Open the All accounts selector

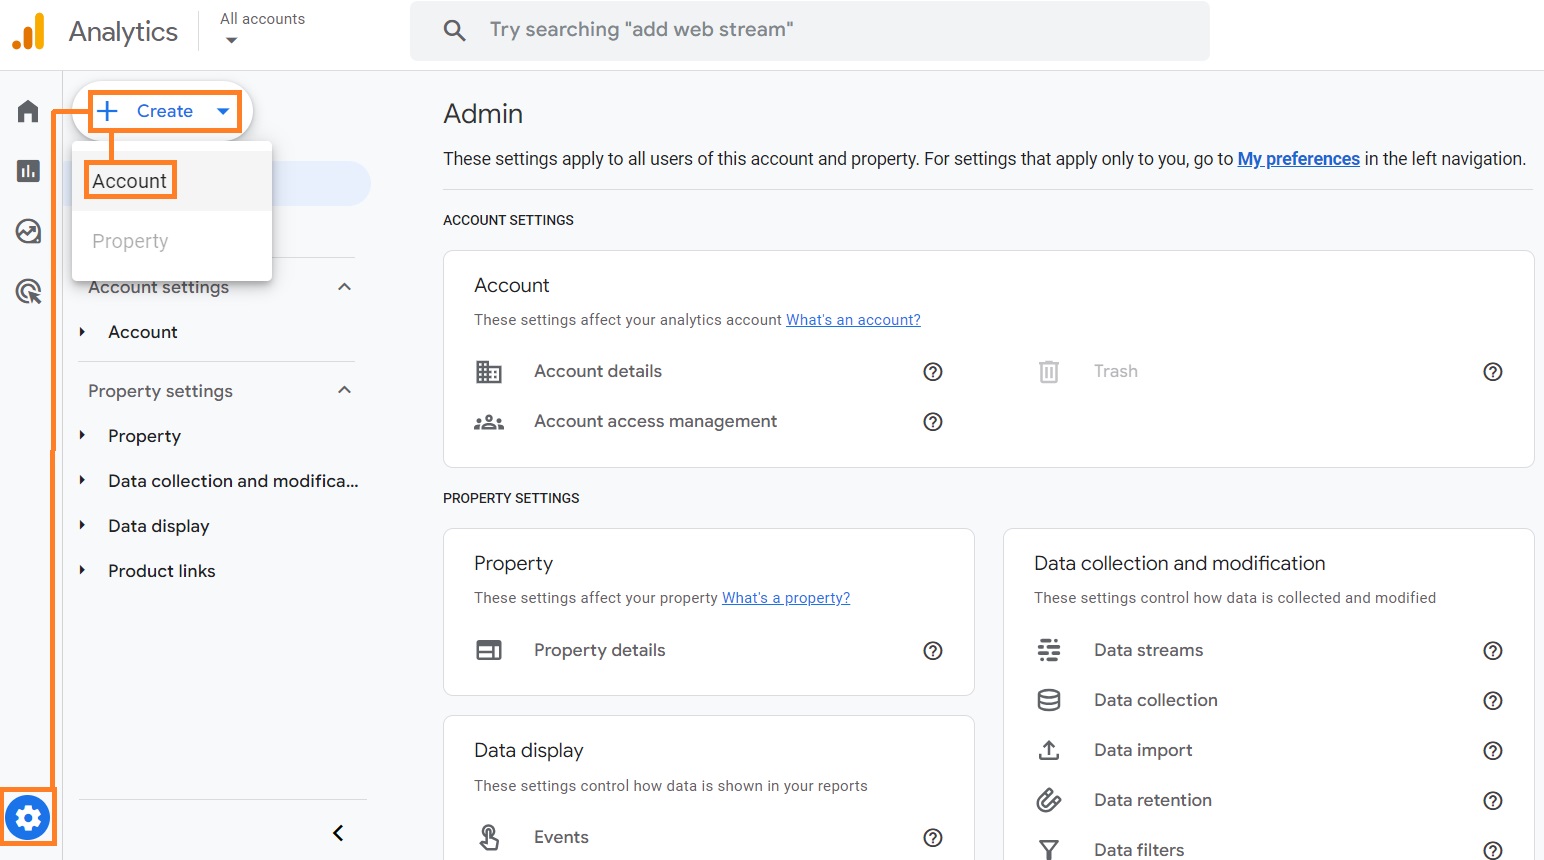coord(262,28)
